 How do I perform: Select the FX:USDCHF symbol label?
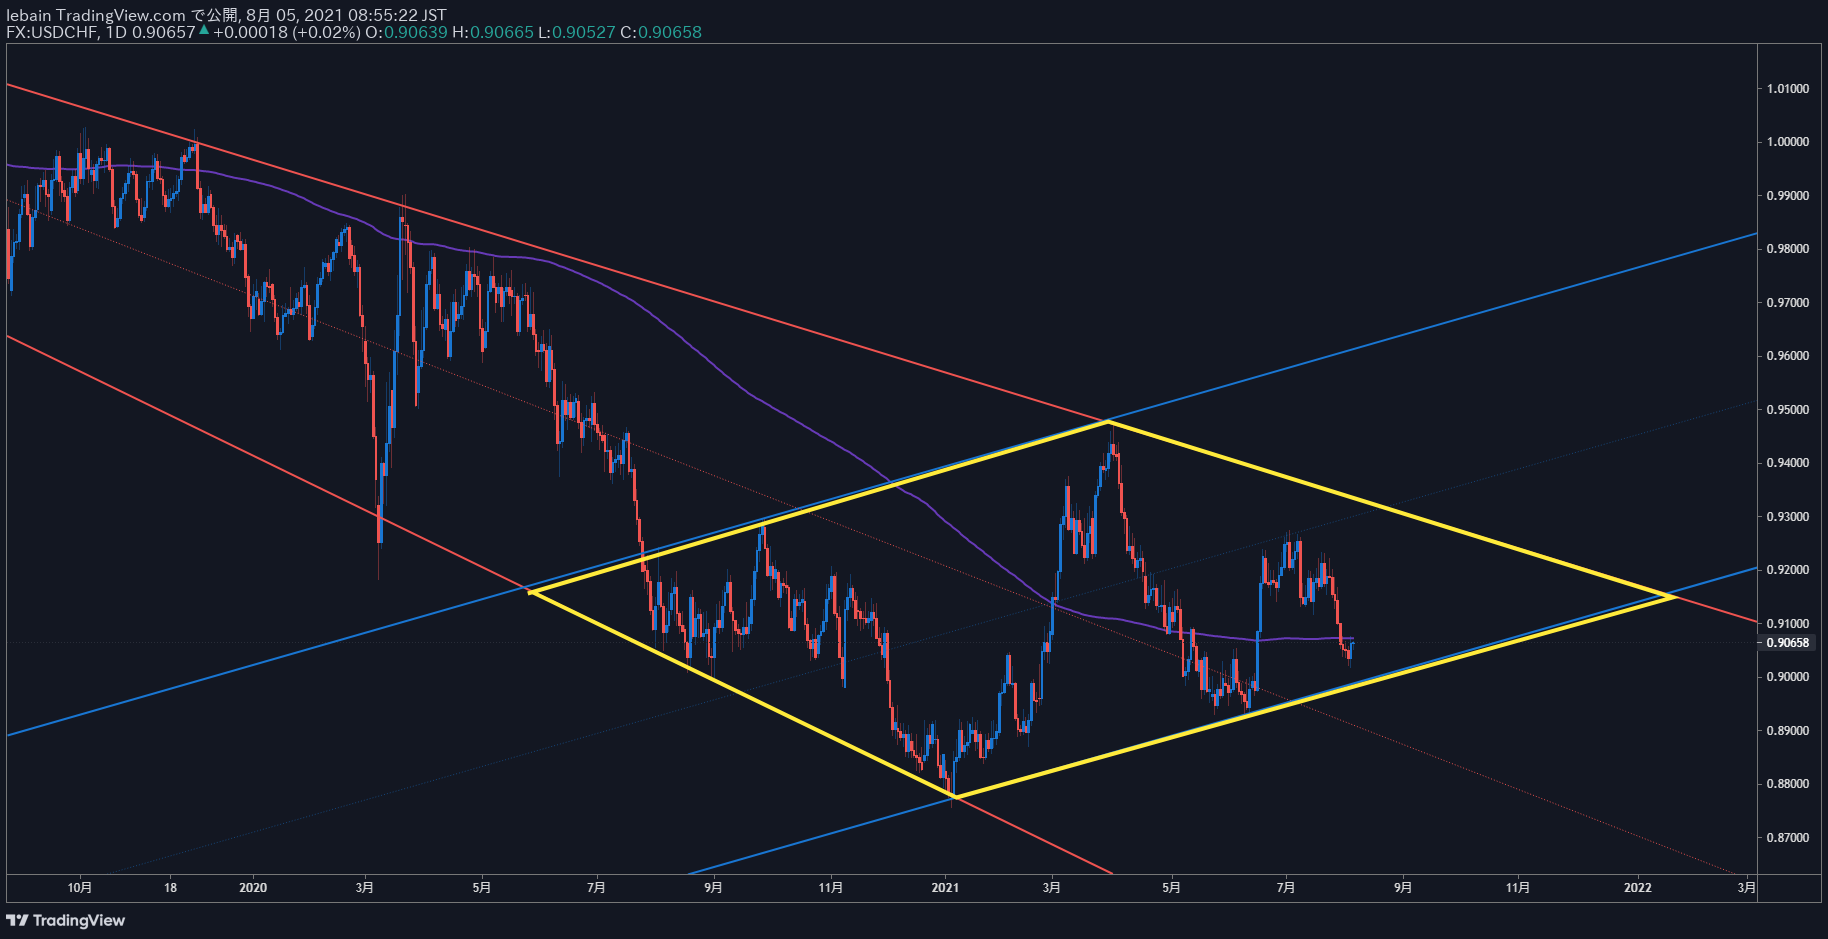[x=52, y=32]
